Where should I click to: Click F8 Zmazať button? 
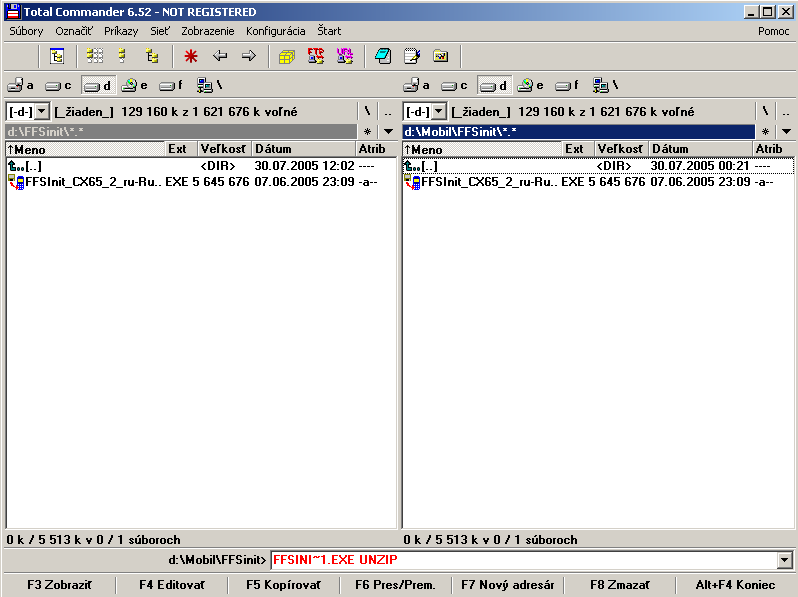coord(619,585)
